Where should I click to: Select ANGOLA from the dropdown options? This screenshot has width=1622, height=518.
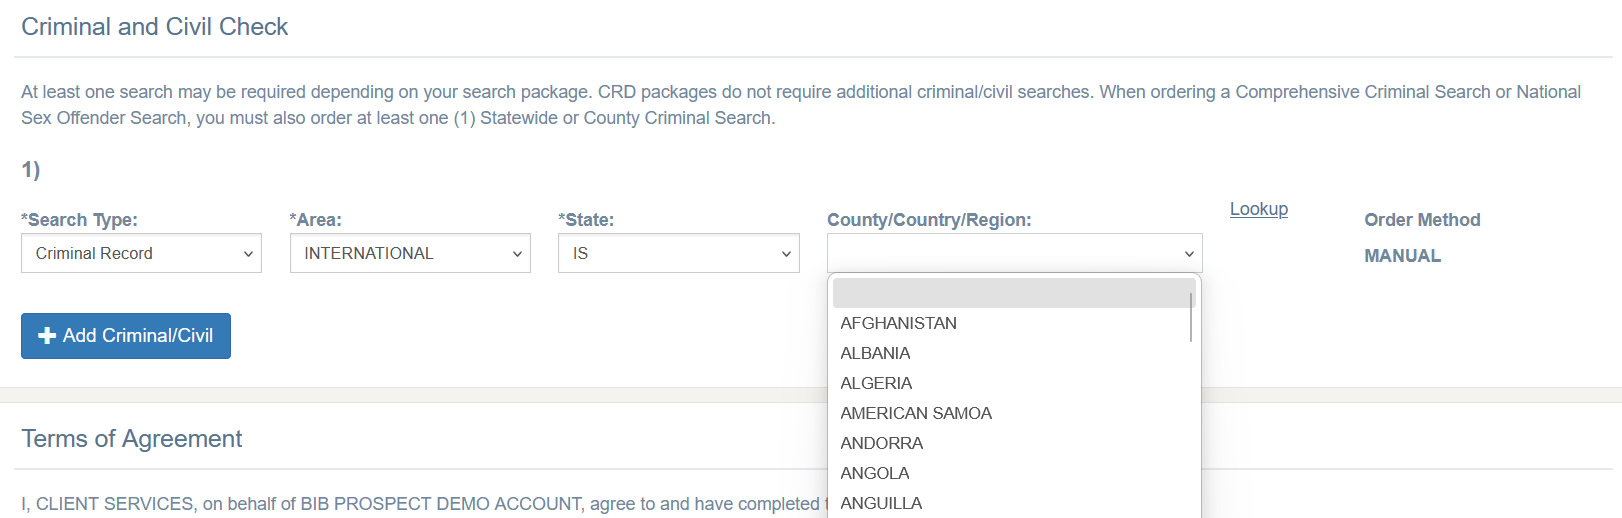point(875,473)
